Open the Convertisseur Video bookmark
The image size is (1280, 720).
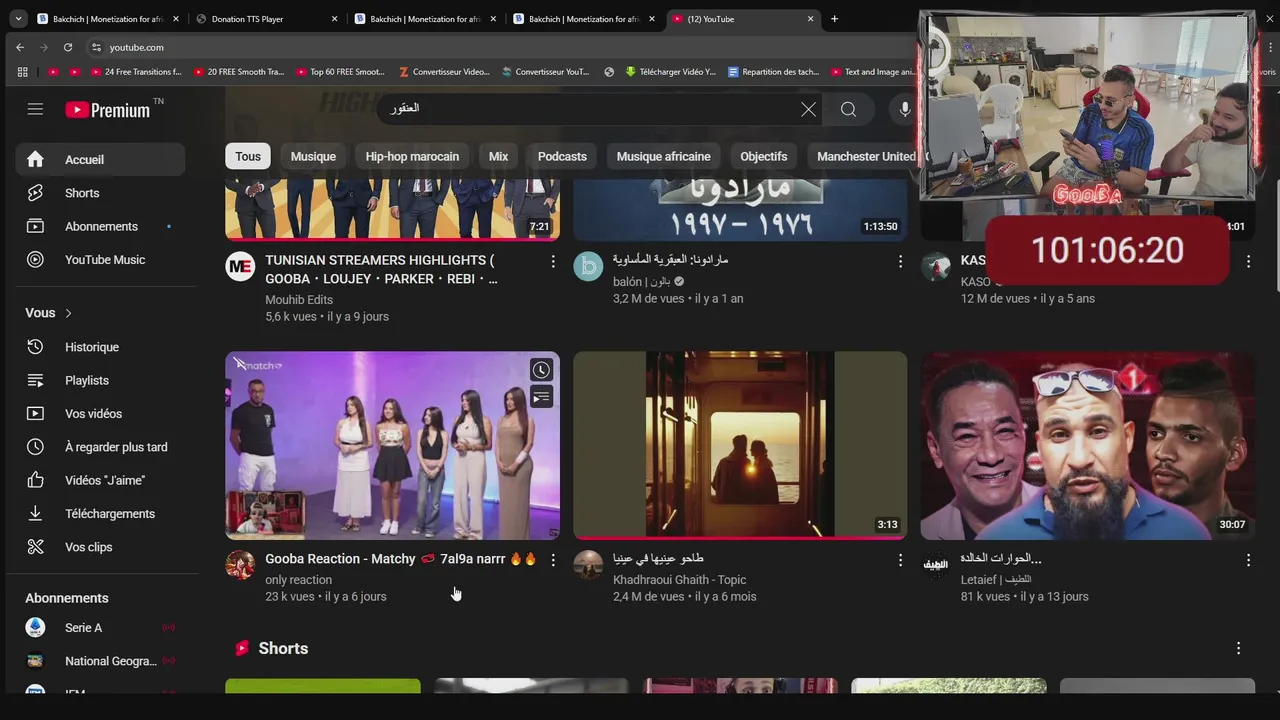coord(444,72)
